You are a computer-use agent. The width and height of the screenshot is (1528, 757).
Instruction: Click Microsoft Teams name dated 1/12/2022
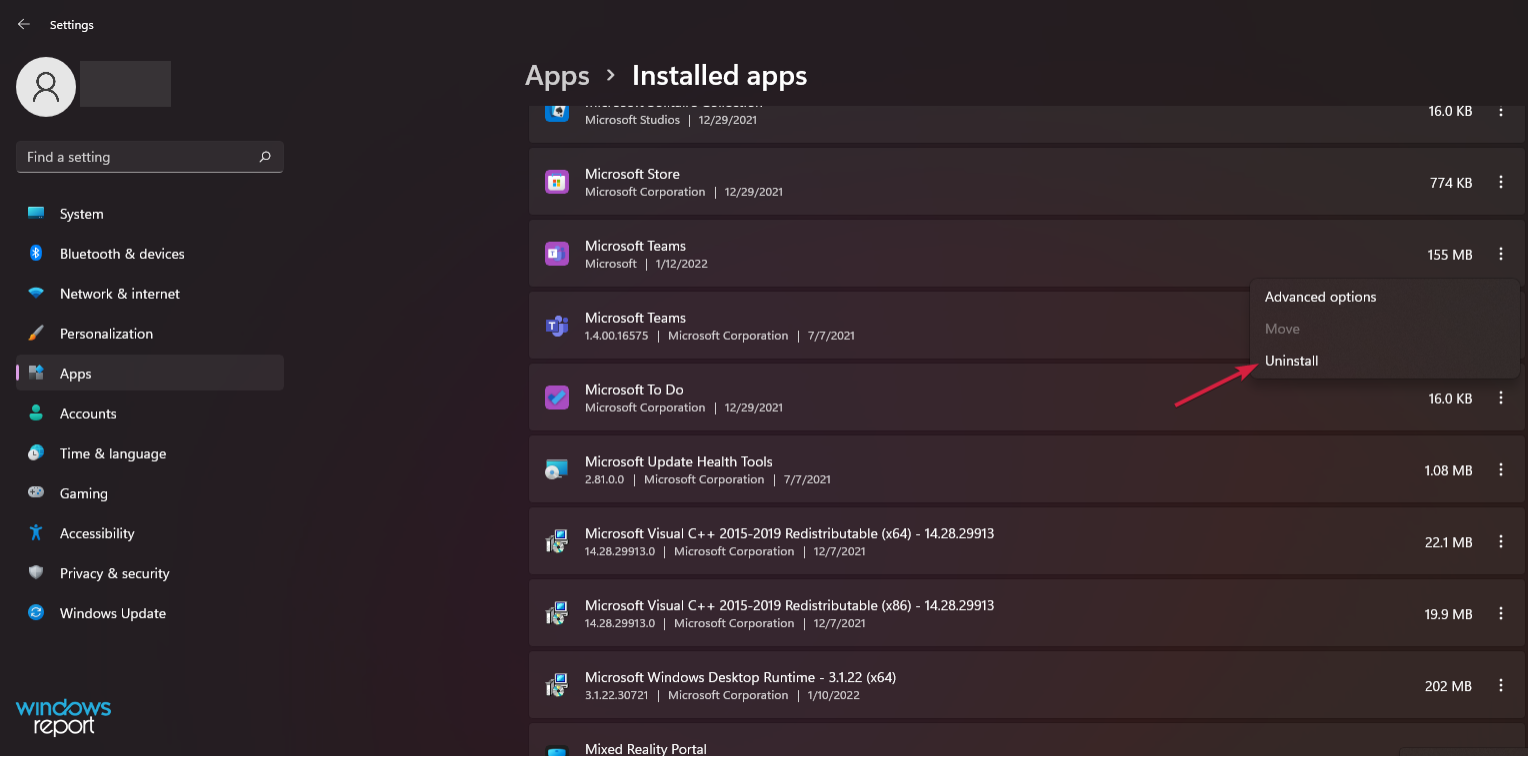tap(635, 246)
